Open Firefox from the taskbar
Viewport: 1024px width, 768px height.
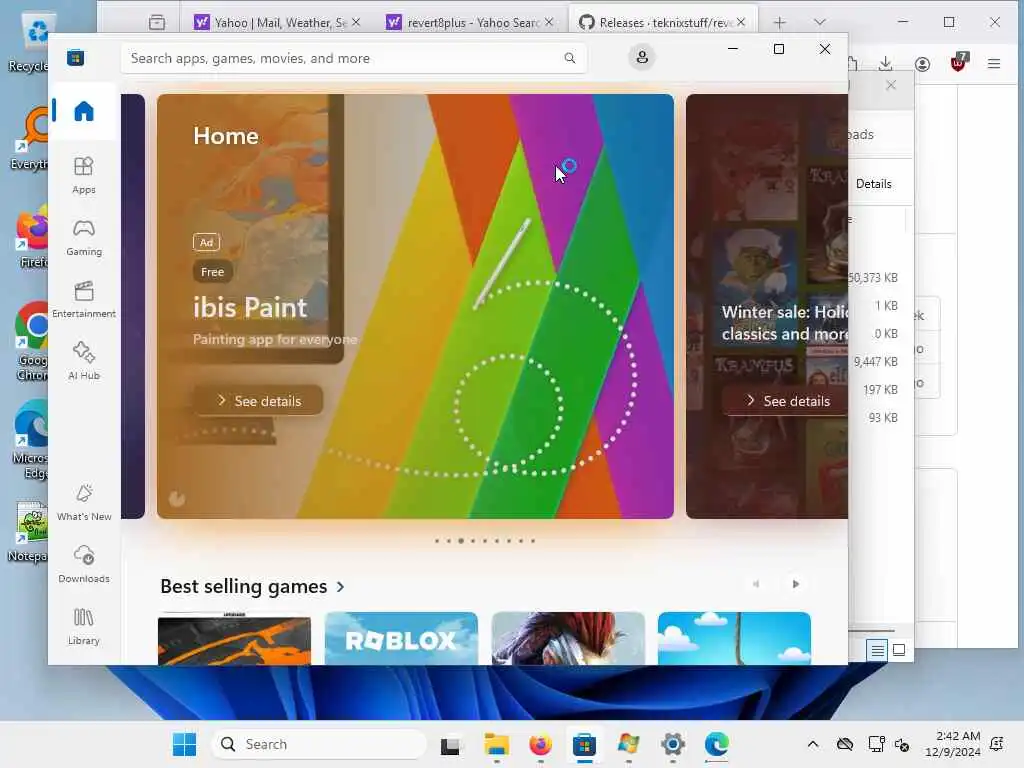coord(540,744)
